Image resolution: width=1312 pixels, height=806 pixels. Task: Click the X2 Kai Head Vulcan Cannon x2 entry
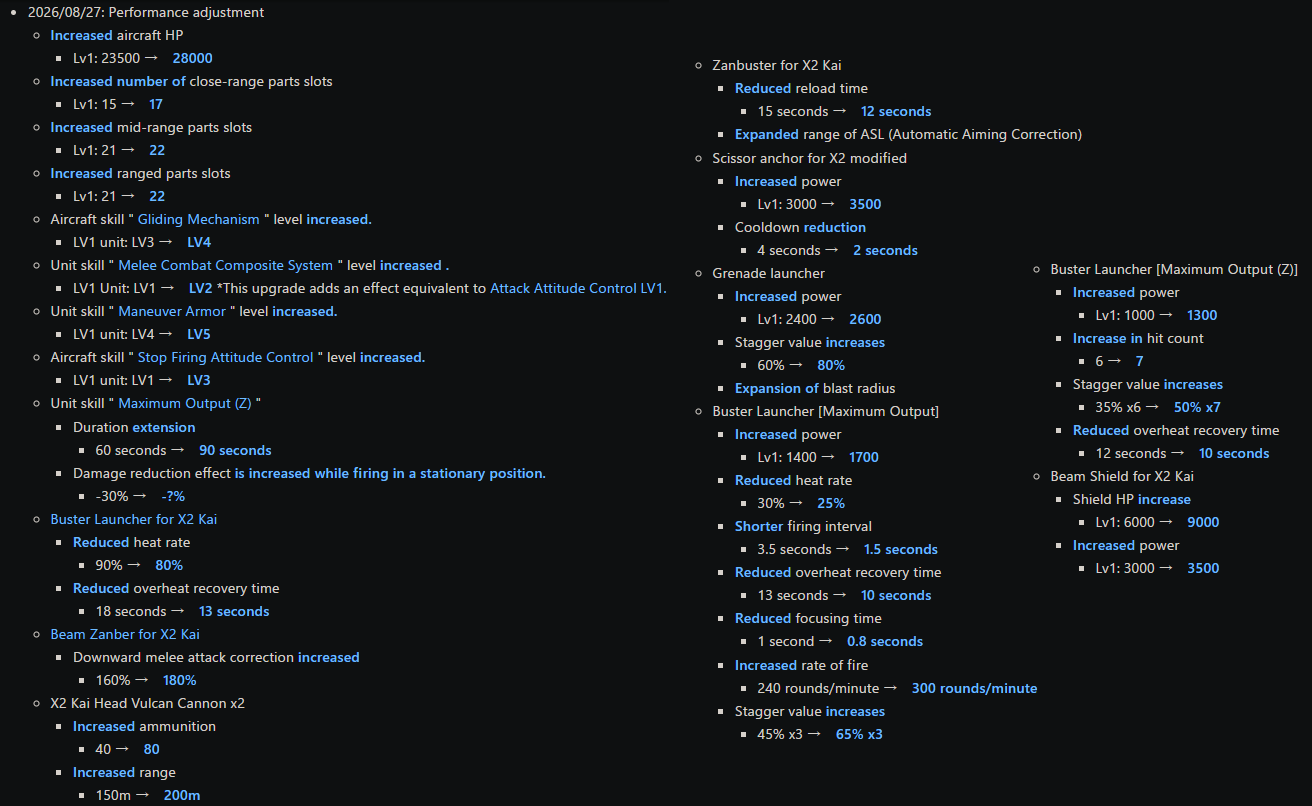148,703
